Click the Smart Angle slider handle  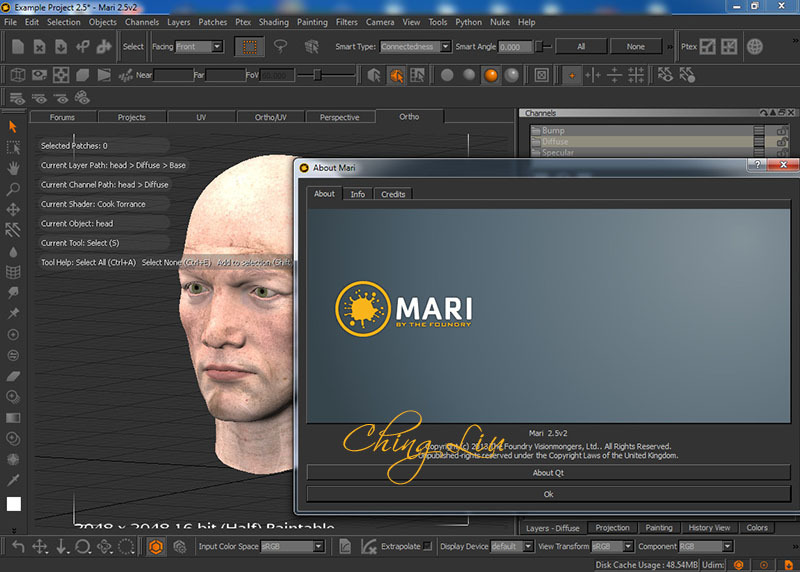click(x=539, y=46)
